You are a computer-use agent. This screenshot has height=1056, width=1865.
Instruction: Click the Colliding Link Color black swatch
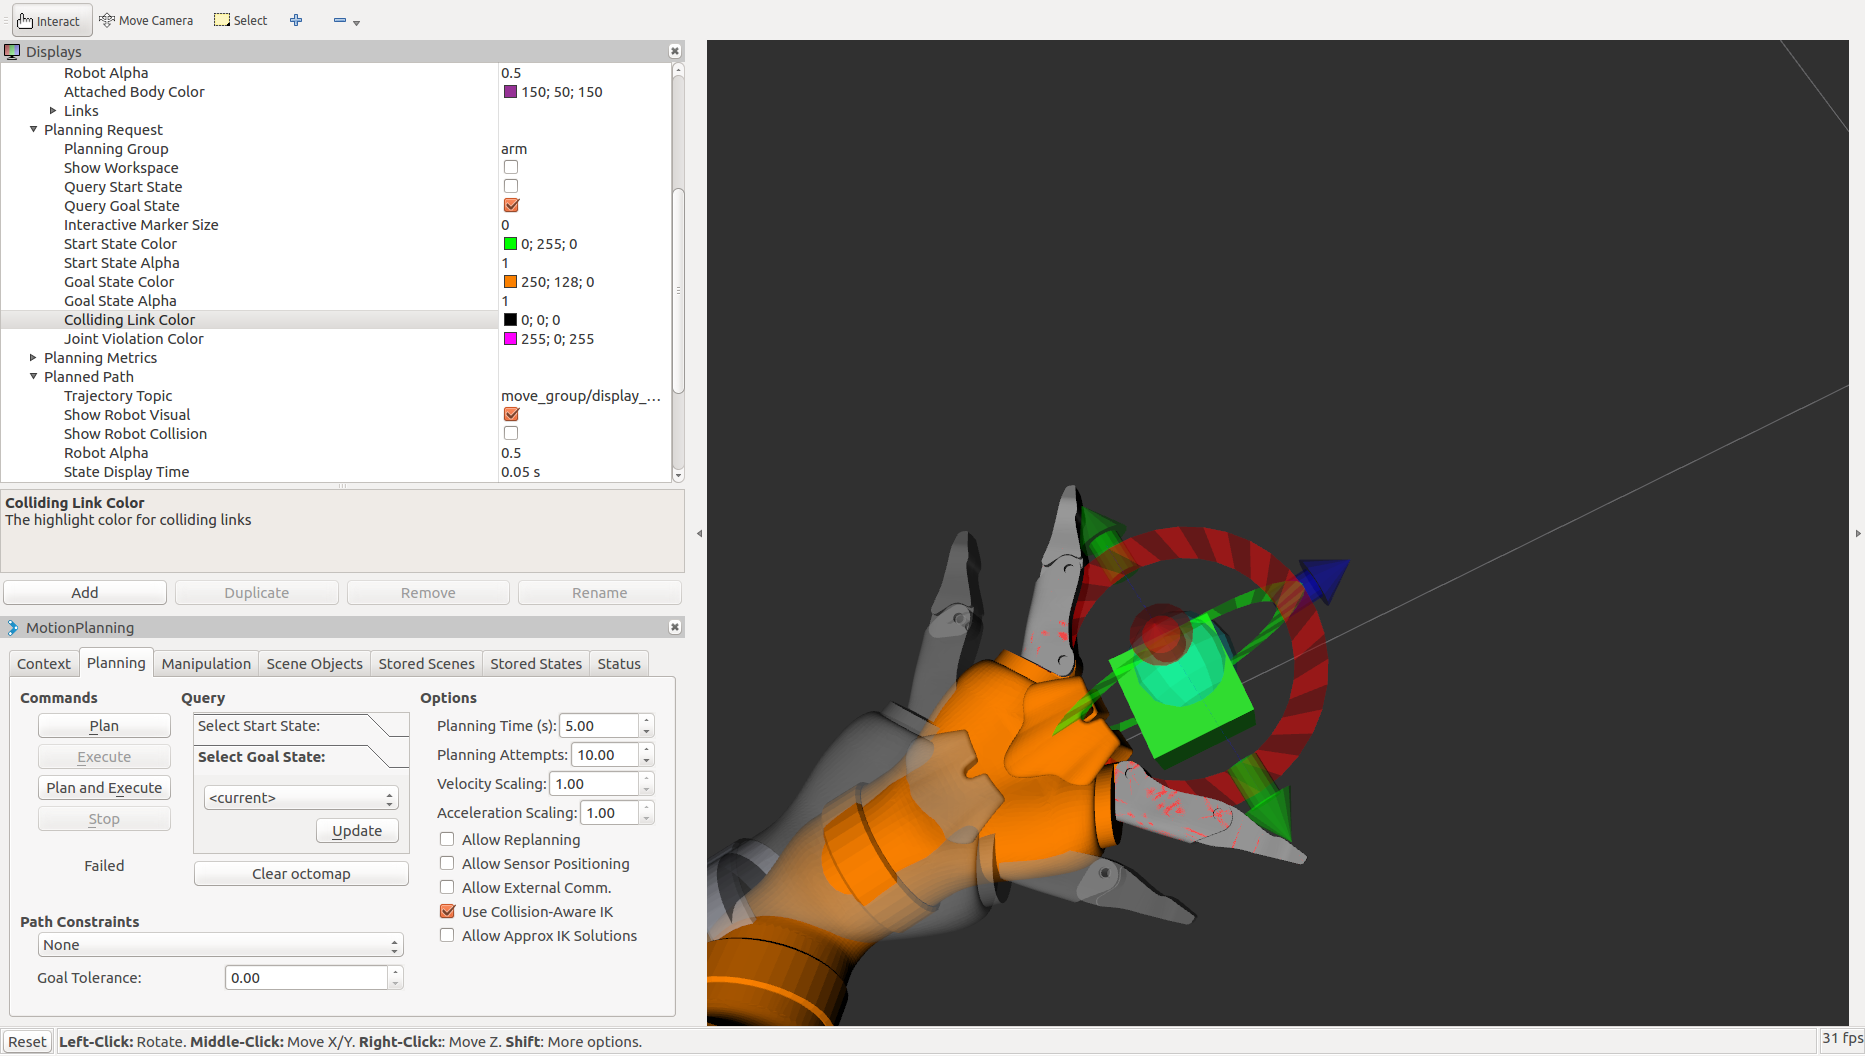511,319
